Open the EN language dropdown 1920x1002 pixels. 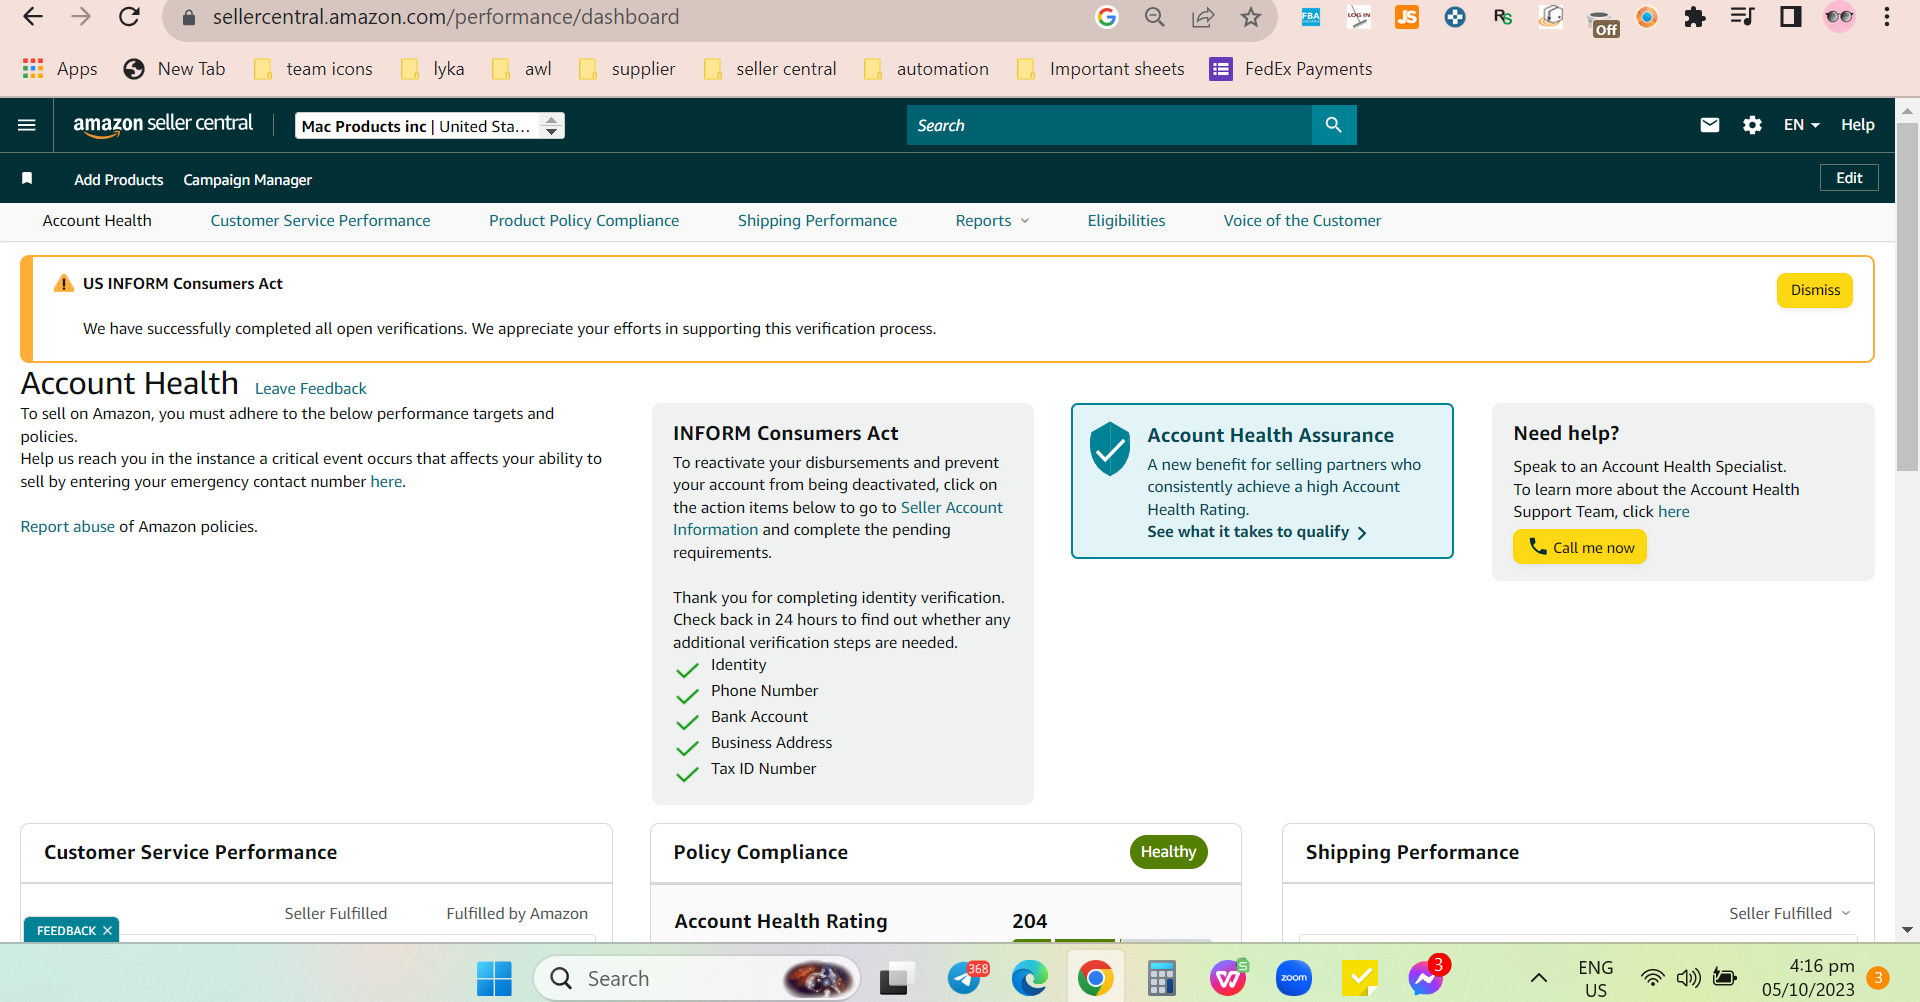(1801, 125)
